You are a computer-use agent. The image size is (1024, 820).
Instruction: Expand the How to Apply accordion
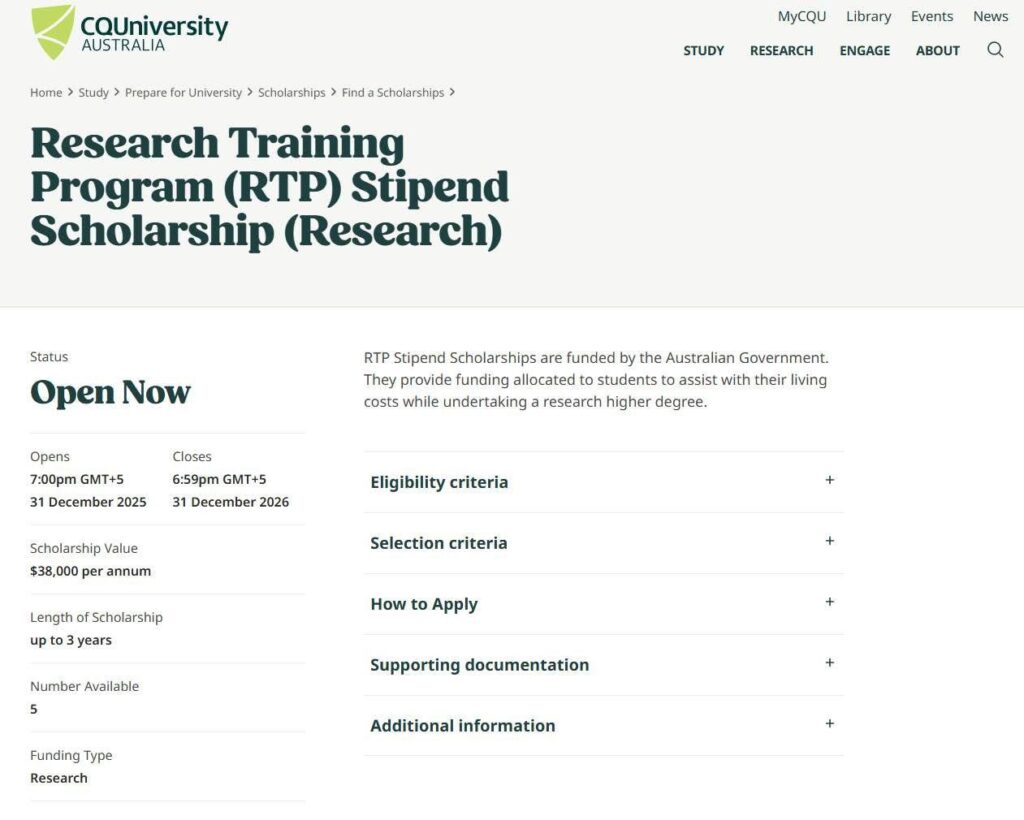click(x=424, y=604)
